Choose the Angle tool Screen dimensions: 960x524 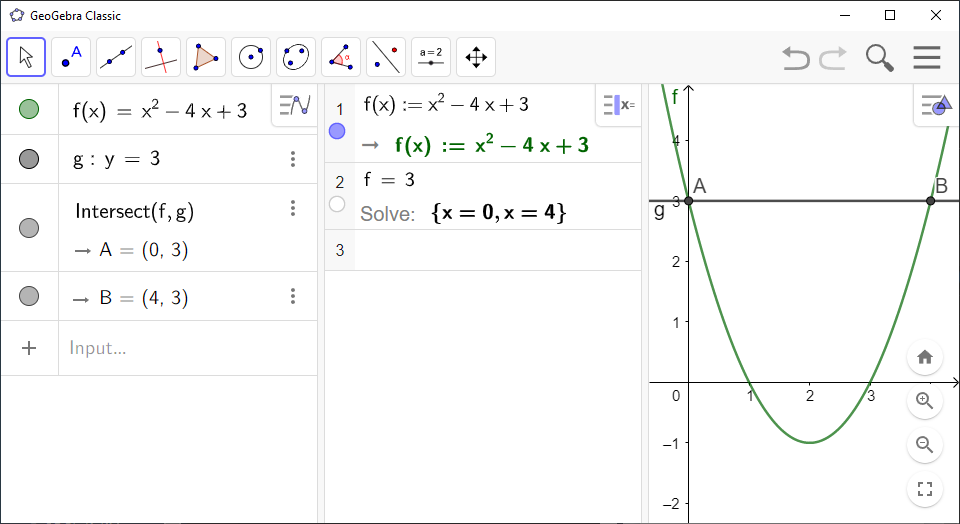click(x=341, y=57)
